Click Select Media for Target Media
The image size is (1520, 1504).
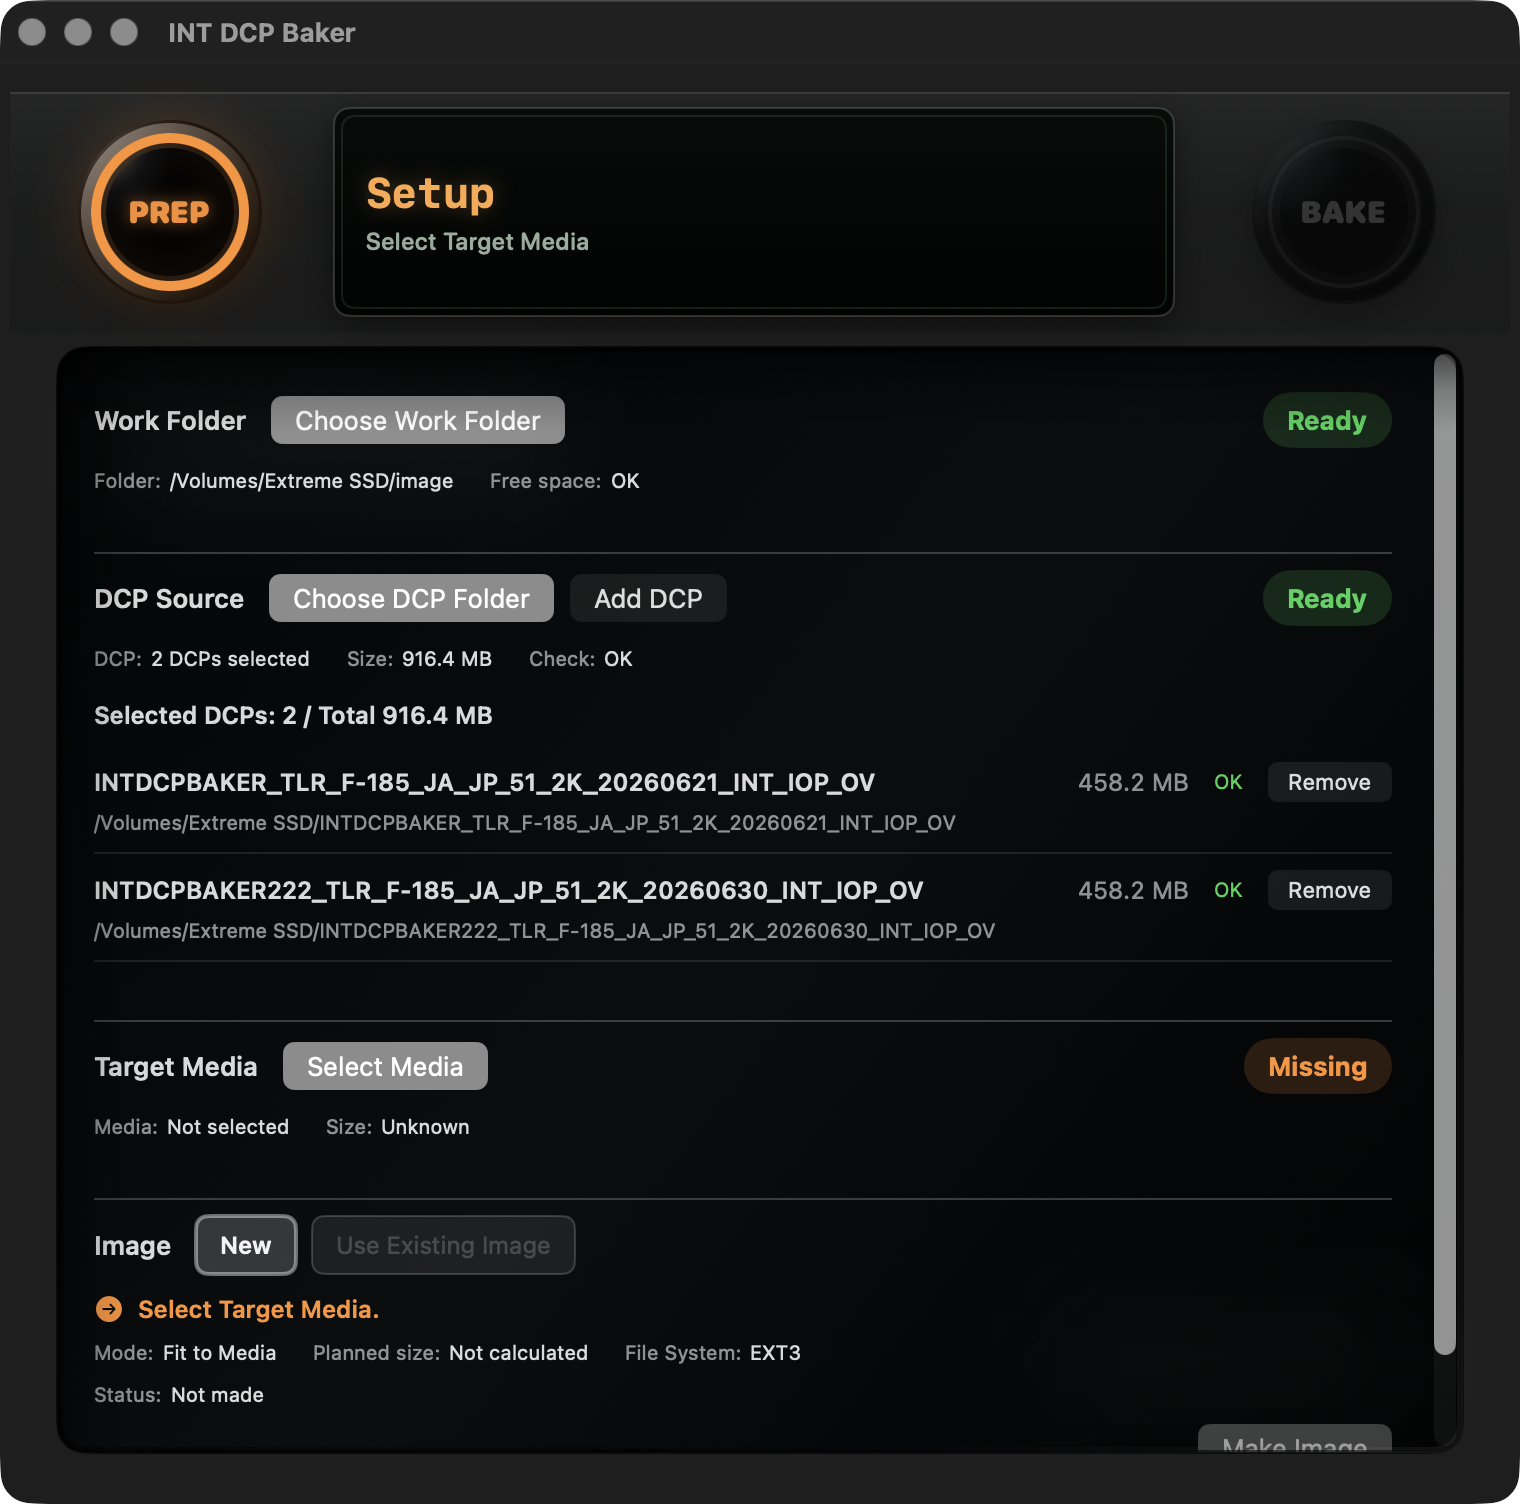(385, 1066)
